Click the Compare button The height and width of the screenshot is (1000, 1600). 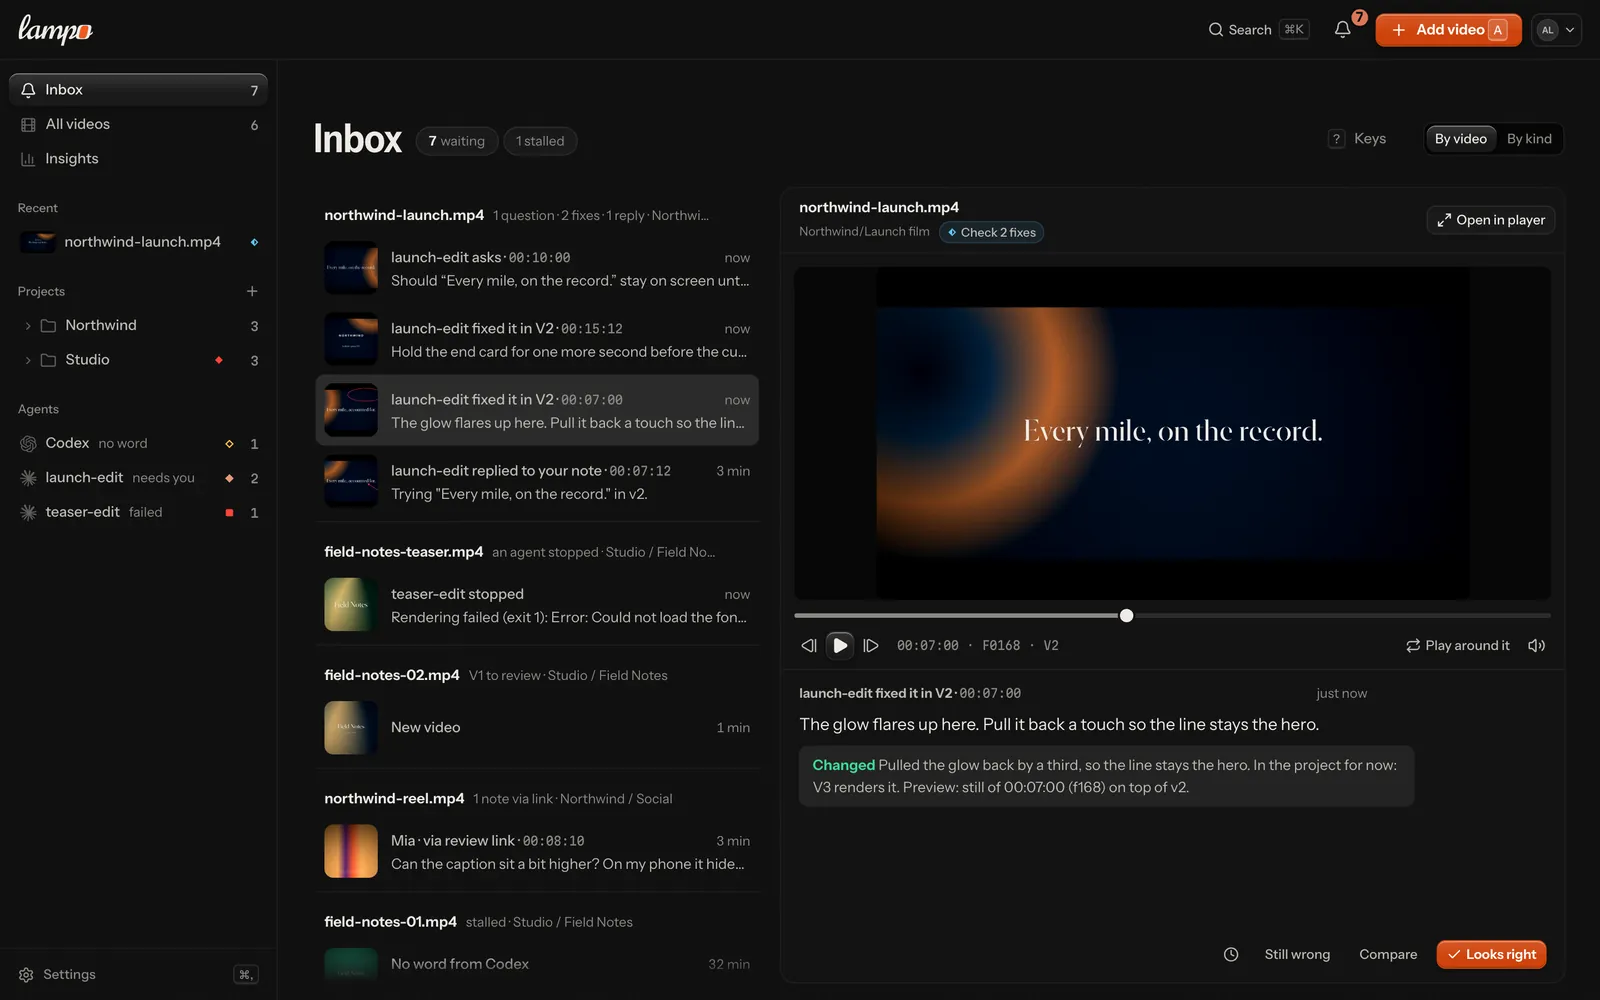click(x=1388, y=955)
